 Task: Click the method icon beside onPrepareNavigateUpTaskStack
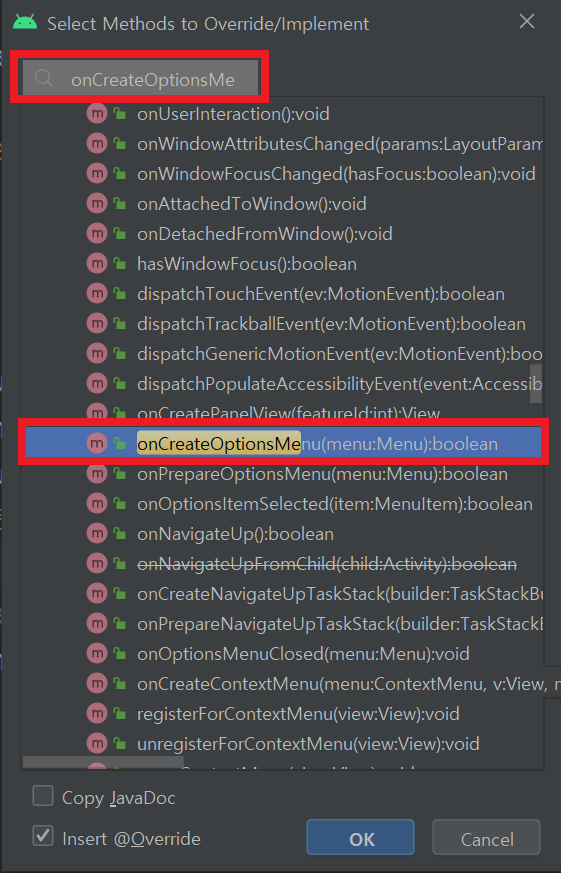click(x=97, y=625)
